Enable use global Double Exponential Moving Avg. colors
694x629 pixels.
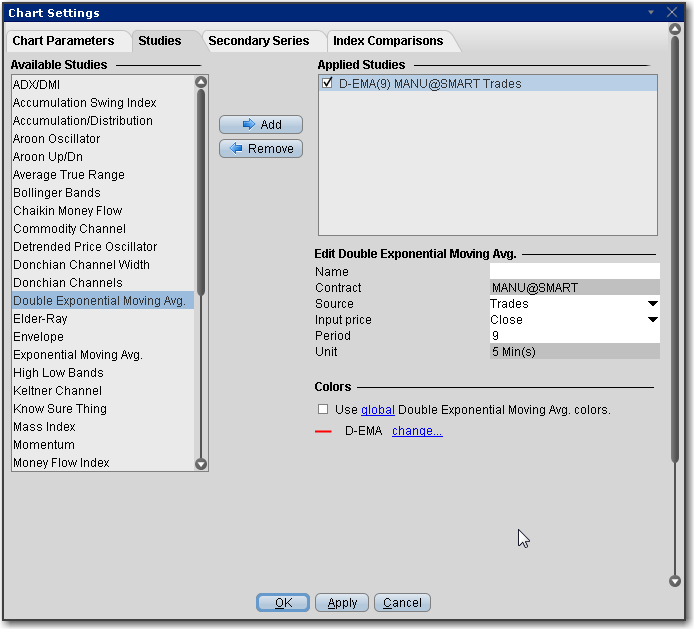323,409
